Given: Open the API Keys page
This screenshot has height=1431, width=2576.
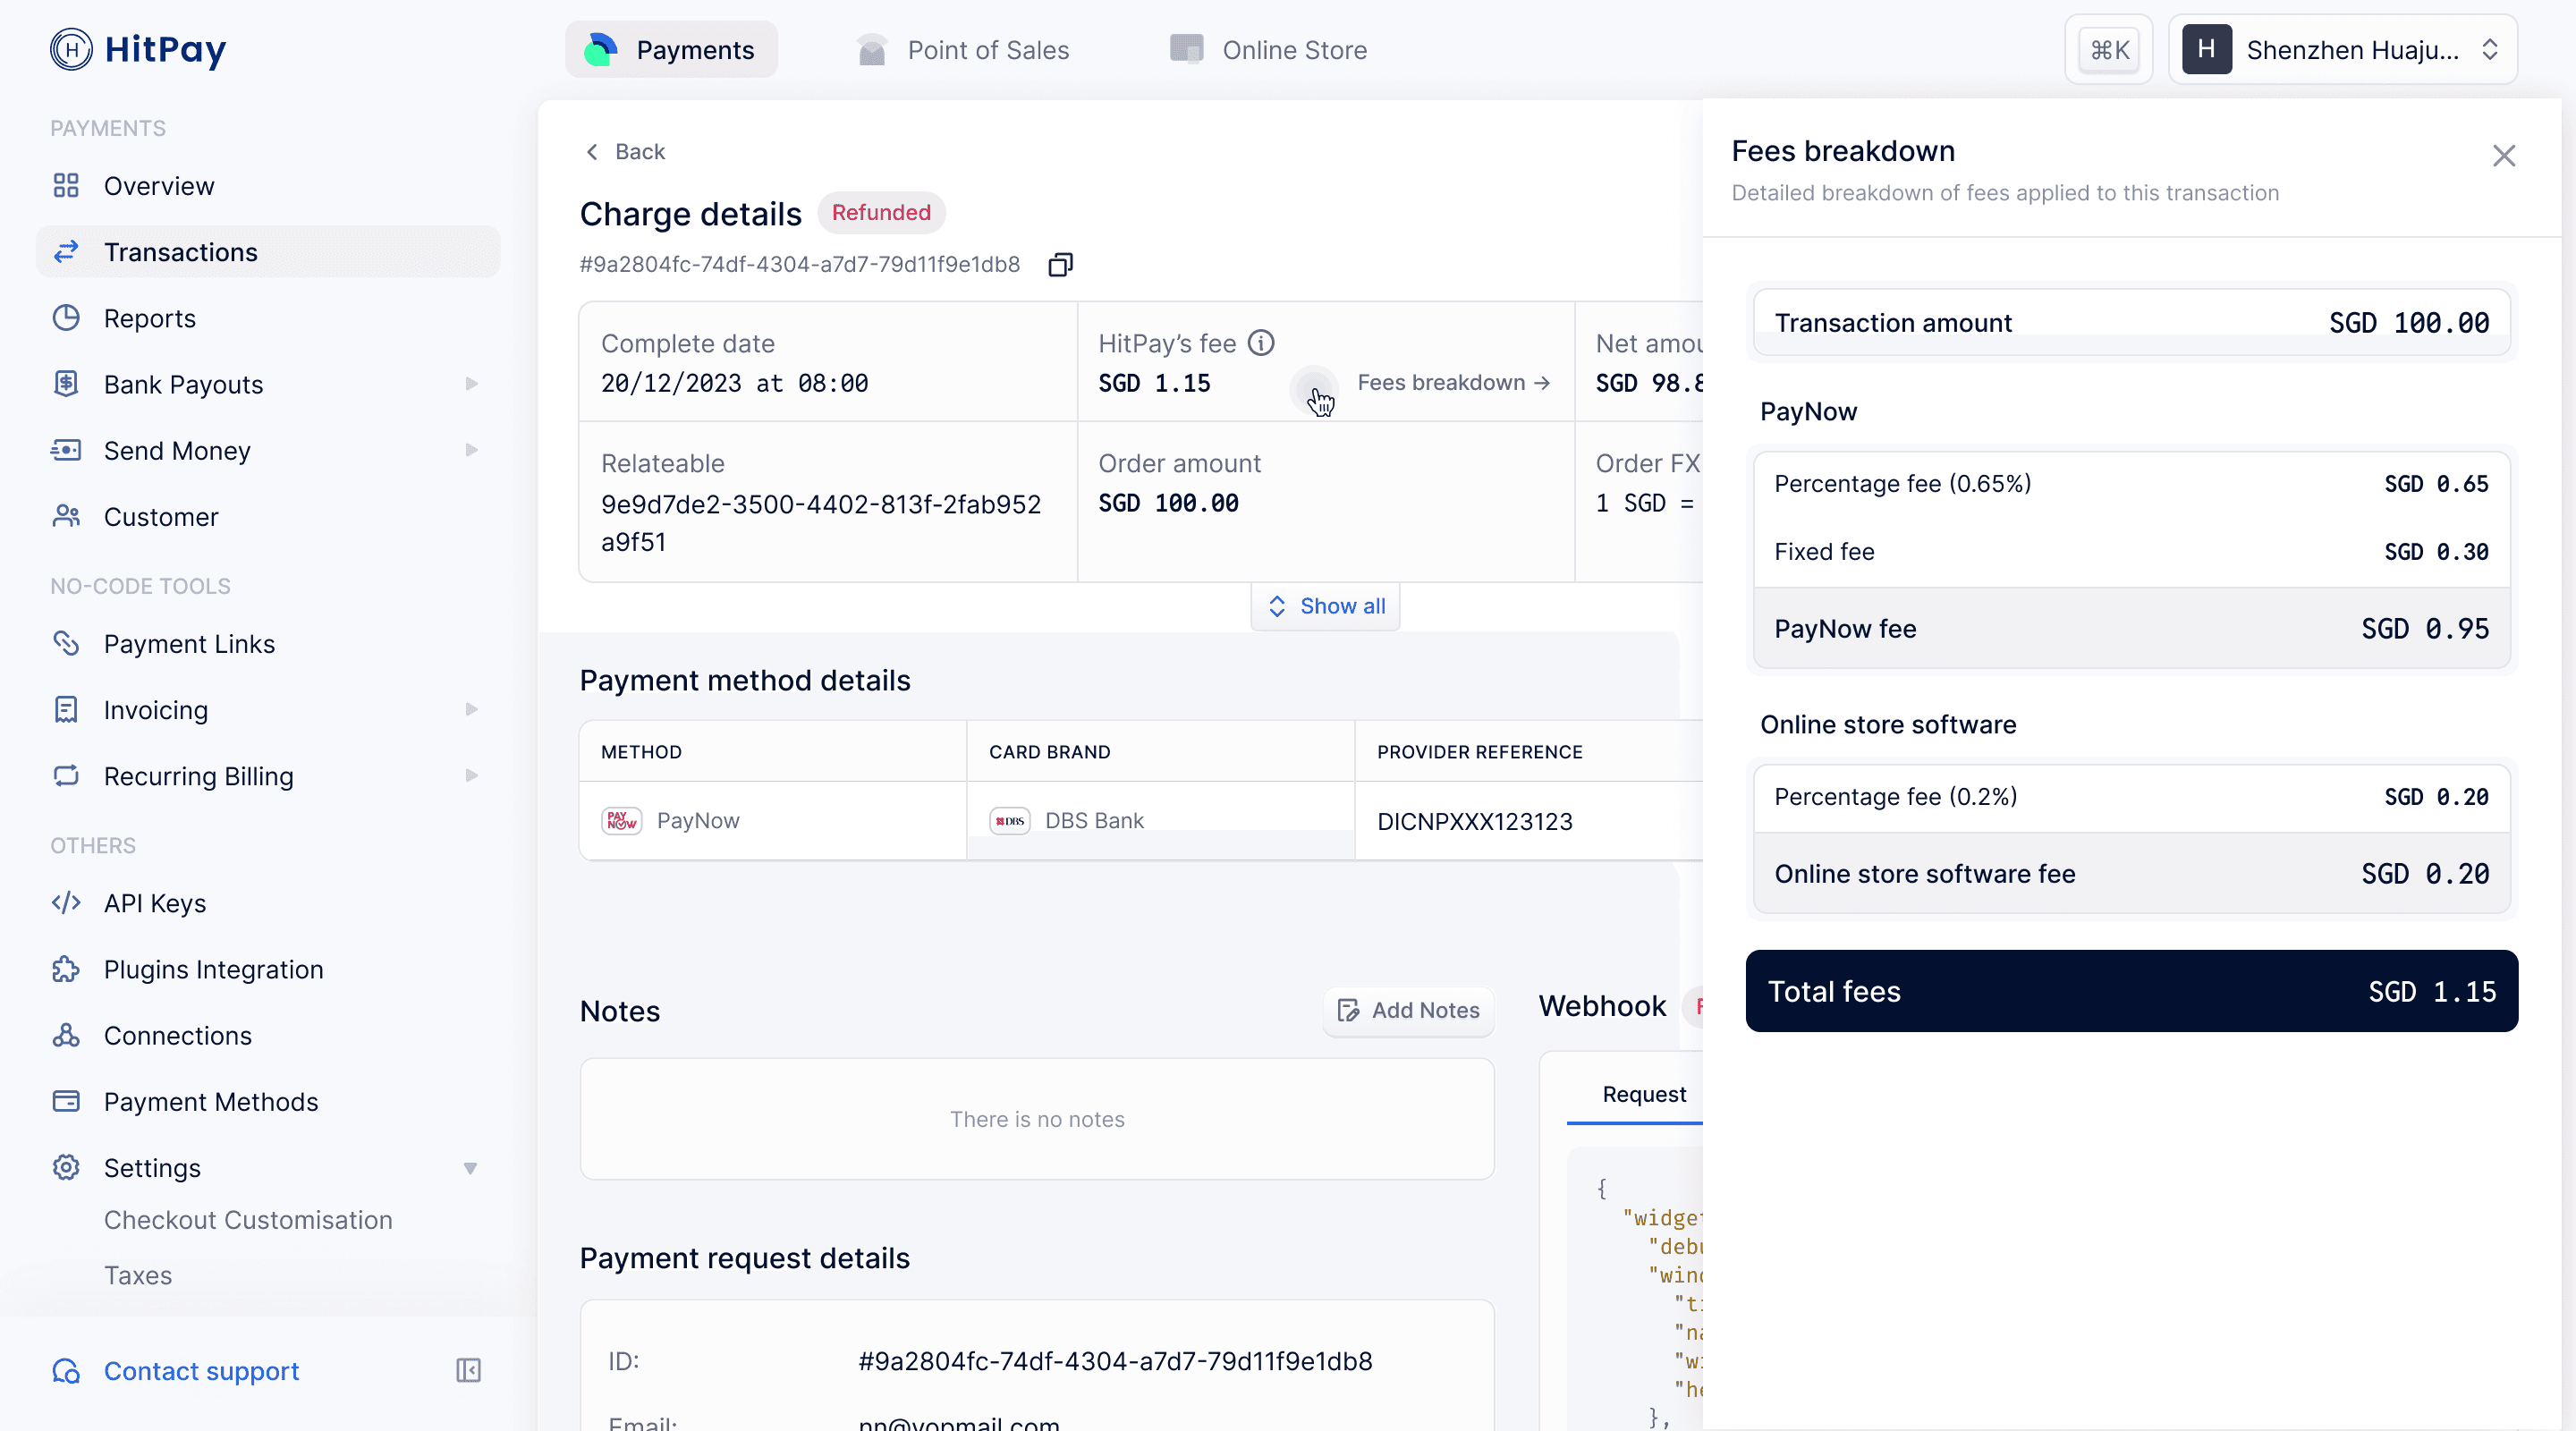Looking at the screenshot, I should (154, 903).
